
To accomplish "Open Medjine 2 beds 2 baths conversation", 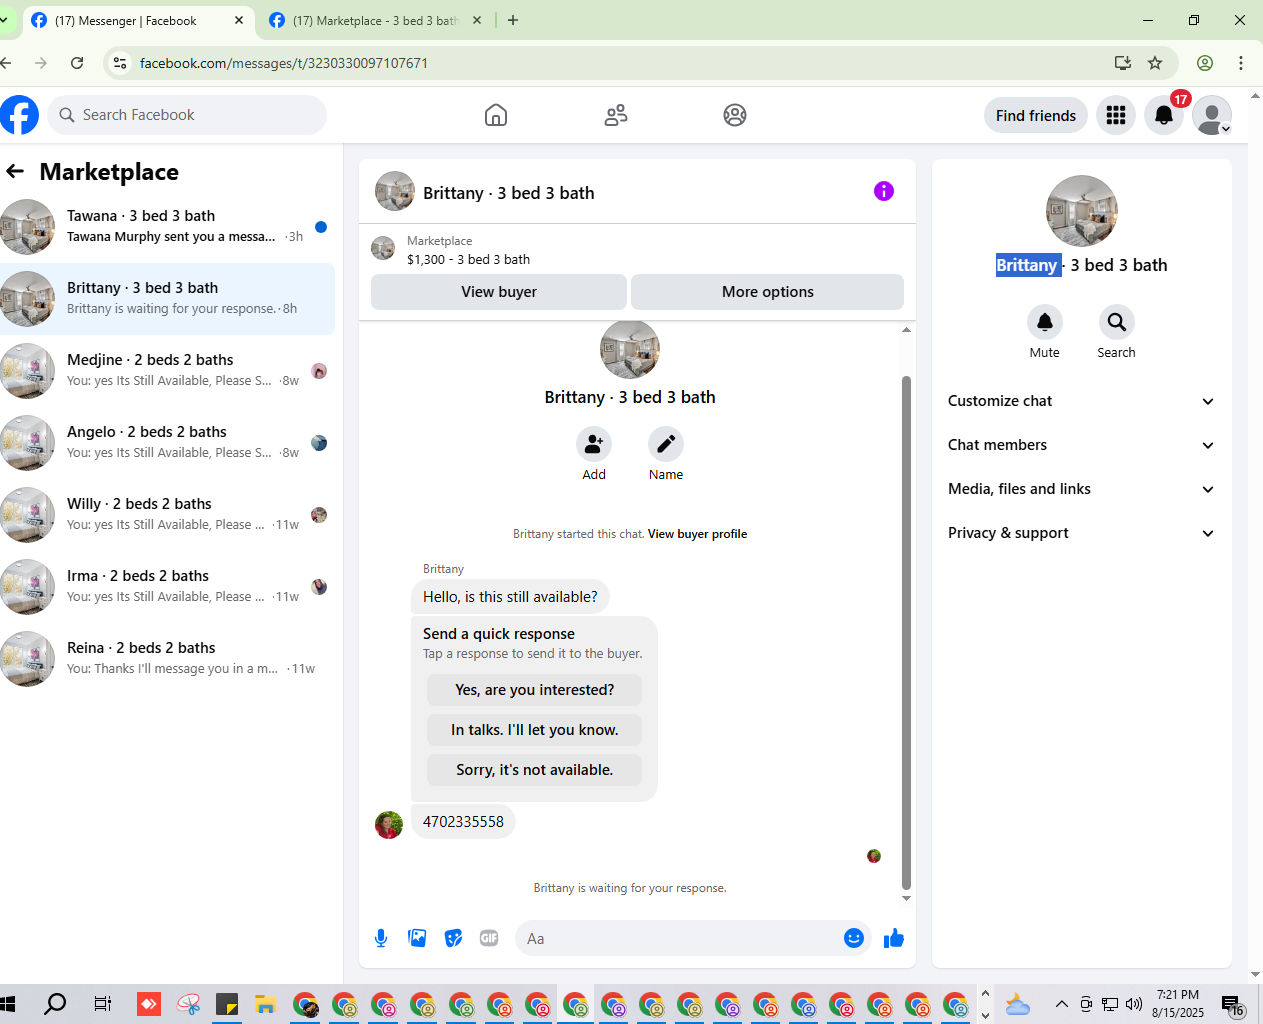I will (167, 371).
